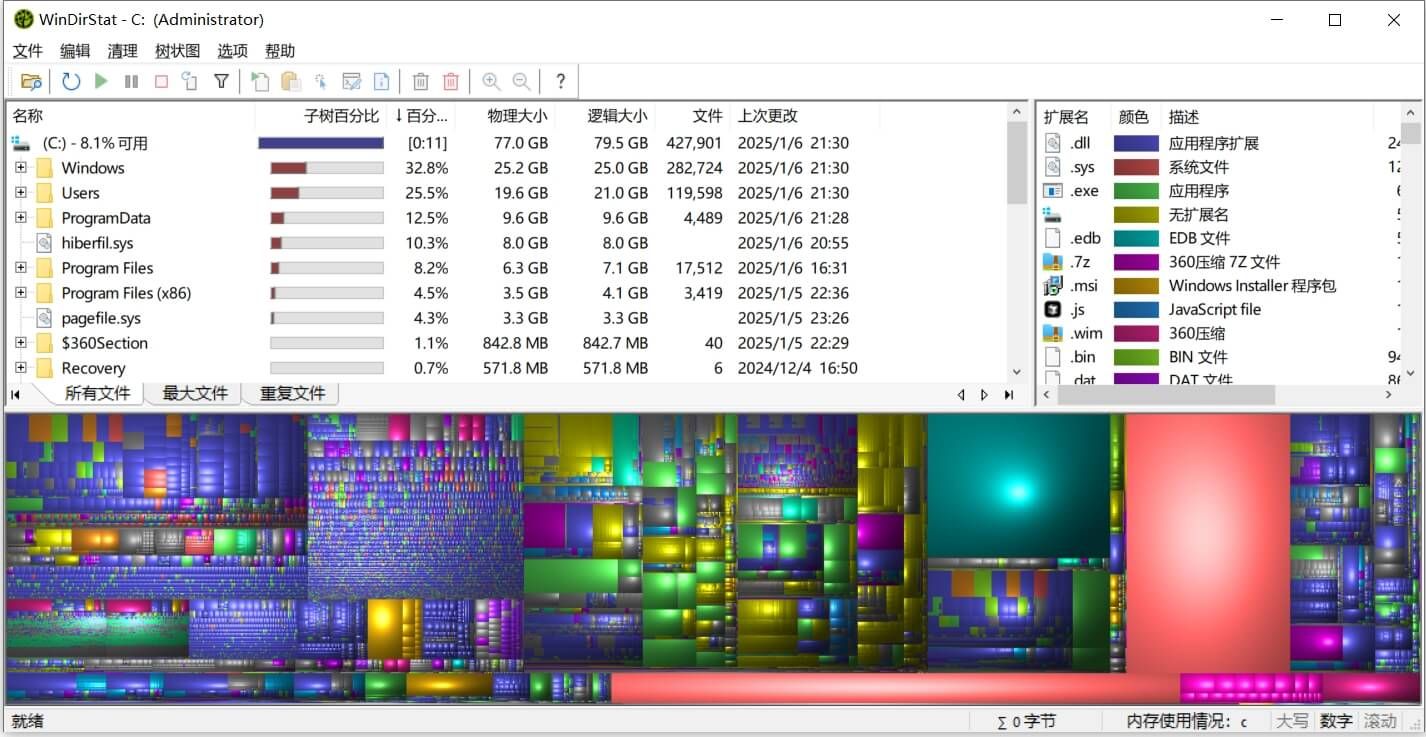Viewport: 1426px width, 737px height.
Task: Click the C: drive icon in the tree
Action: (x=20, y=143)
